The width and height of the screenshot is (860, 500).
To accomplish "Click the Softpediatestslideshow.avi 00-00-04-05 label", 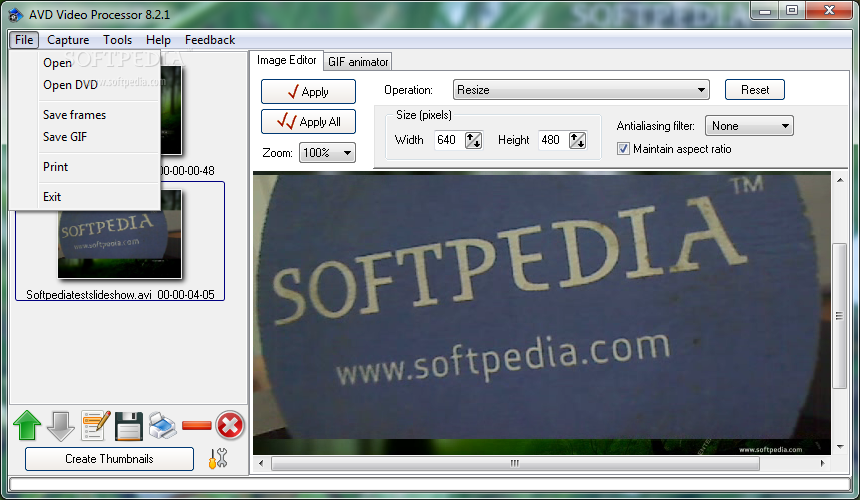I will tap(120, 295).
